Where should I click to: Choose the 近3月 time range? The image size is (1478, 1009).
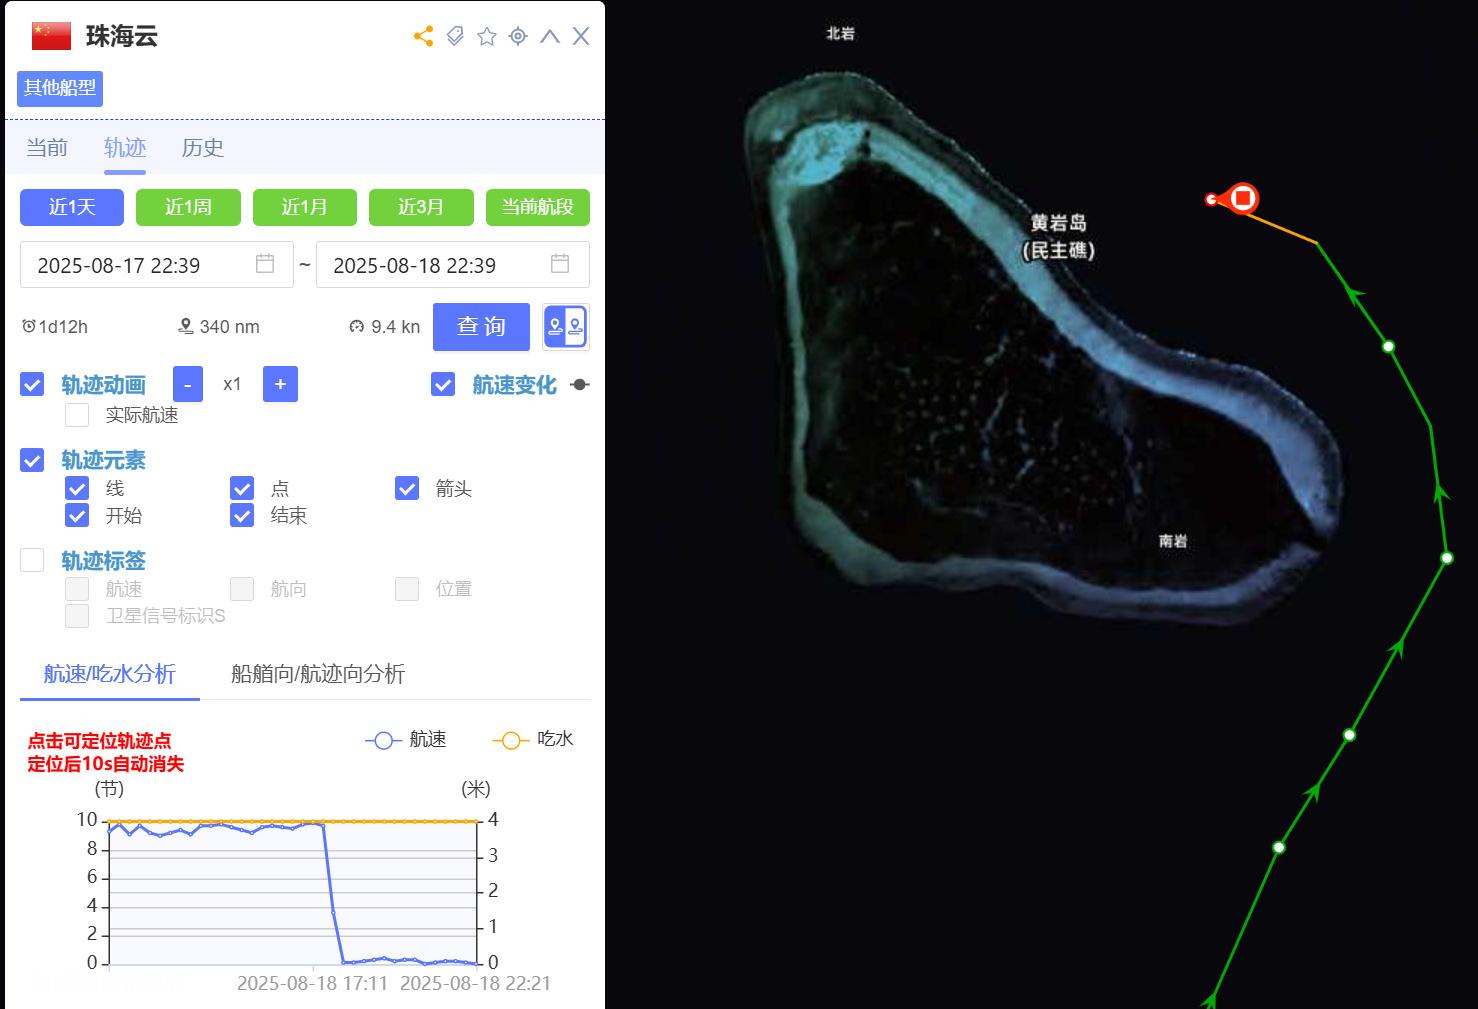421,207
